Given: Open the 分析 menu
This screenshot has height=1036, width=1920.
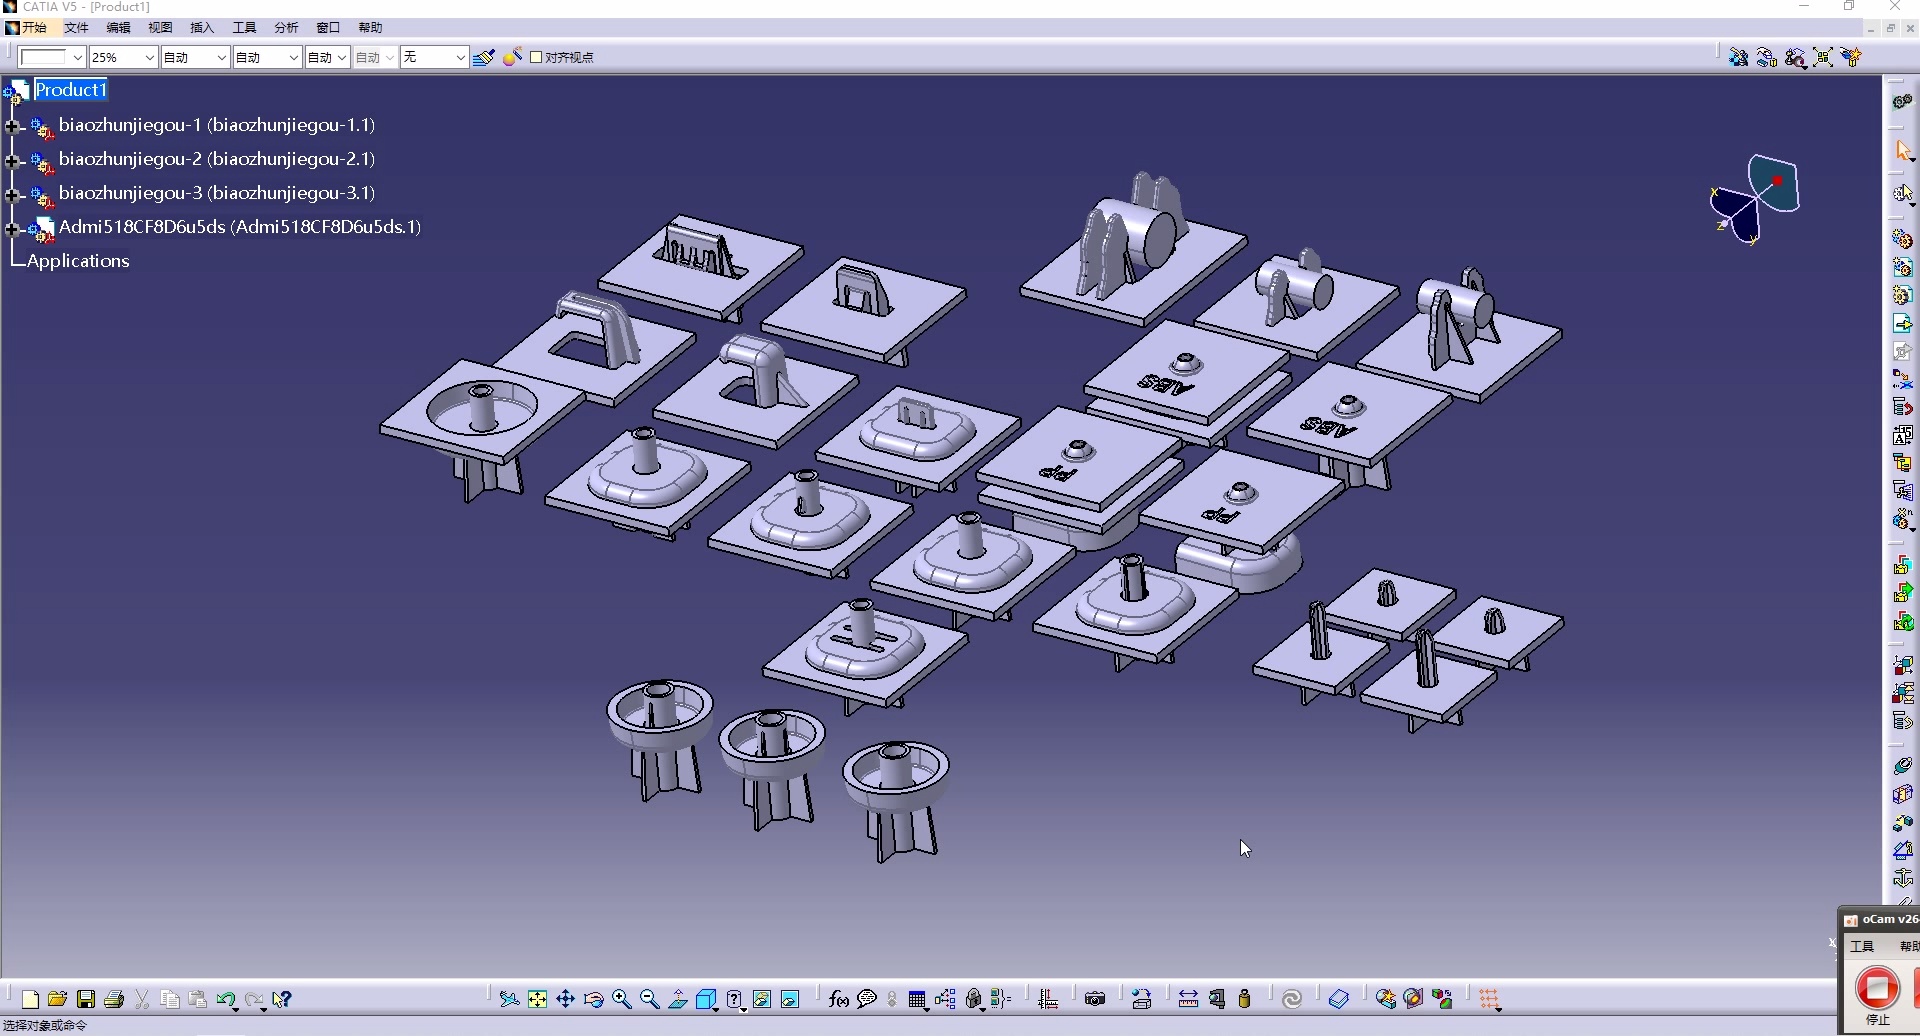Looking at the screenshot, I should 286,28.
